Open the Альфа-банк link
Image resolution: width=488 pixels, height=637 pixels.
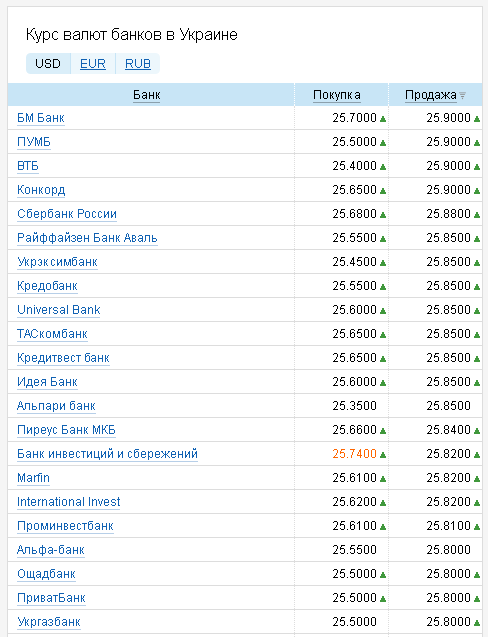[51, 550]
